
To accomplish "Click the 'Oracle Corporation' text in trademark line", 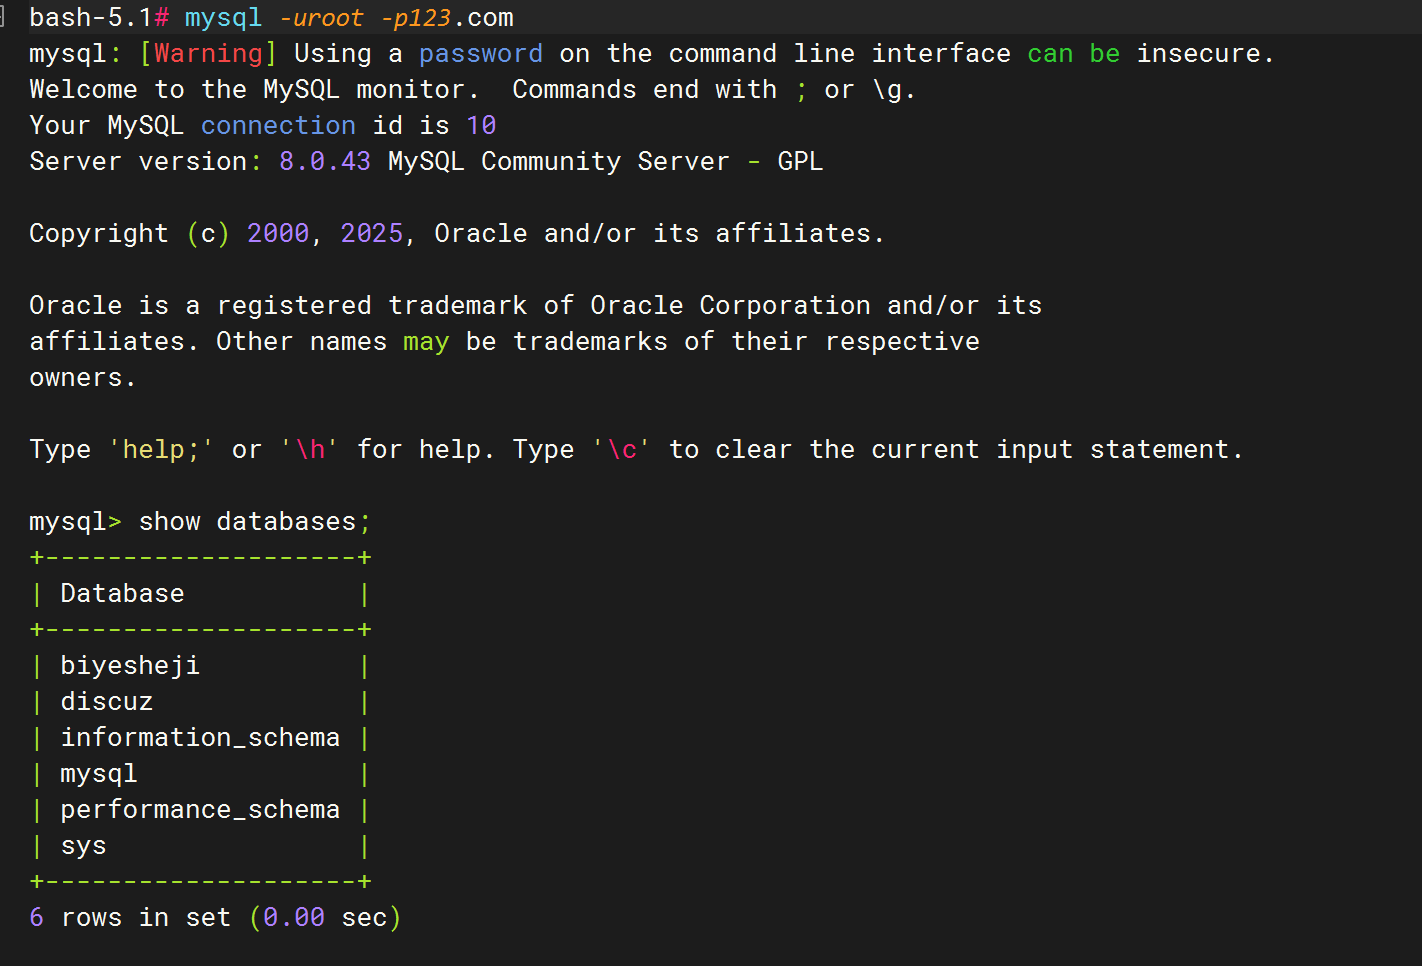I will [x=730, y=306].
